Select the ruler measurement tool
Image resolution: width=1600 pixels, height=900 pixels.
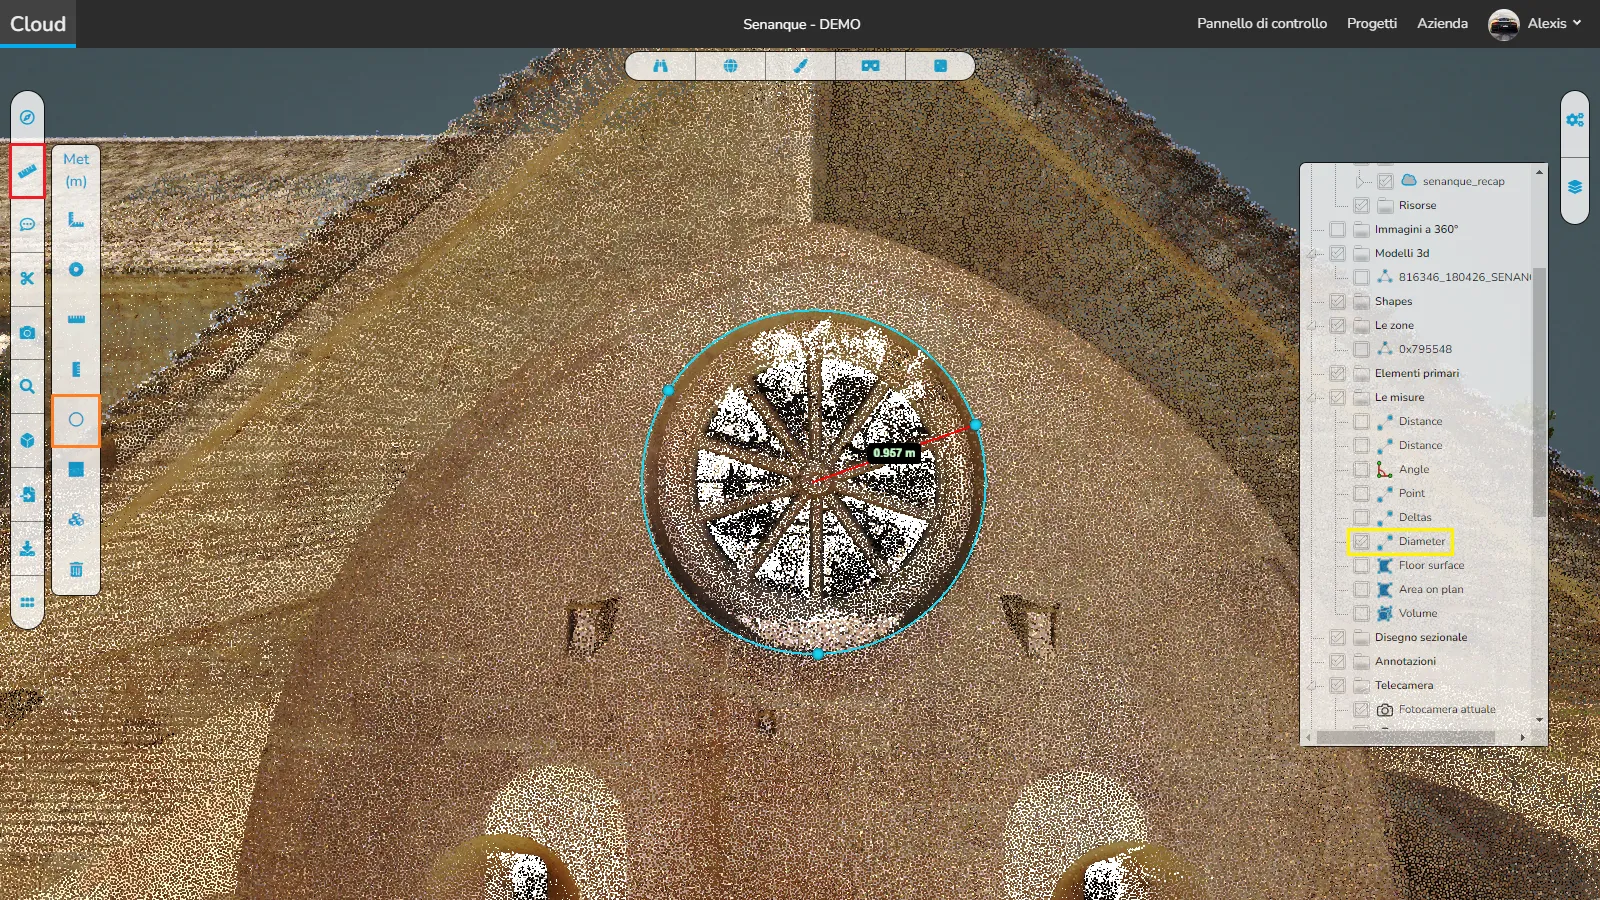(x=27, y=171)
